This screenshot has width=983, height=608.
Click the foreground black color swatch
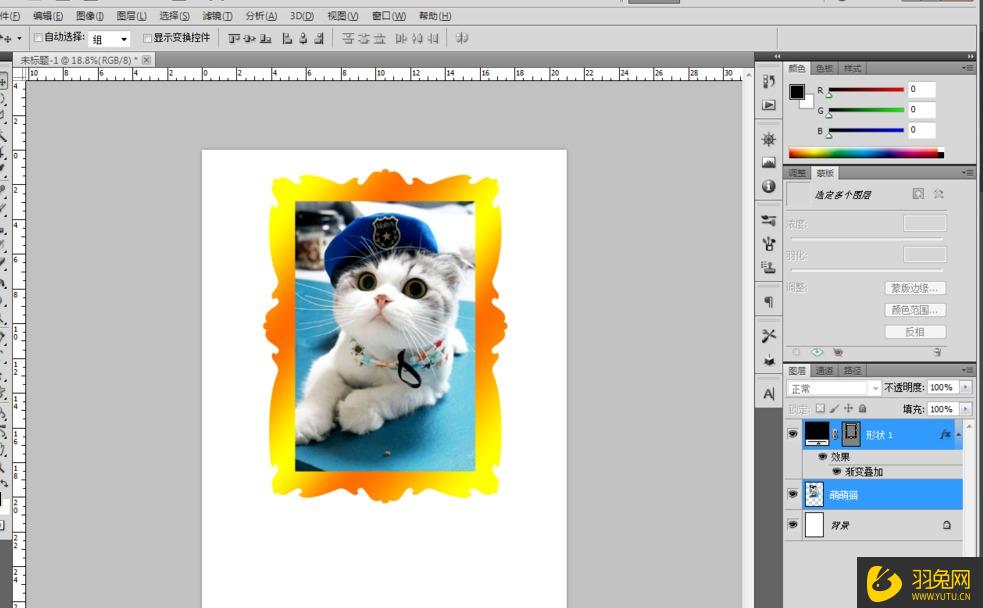pos(797,92)
